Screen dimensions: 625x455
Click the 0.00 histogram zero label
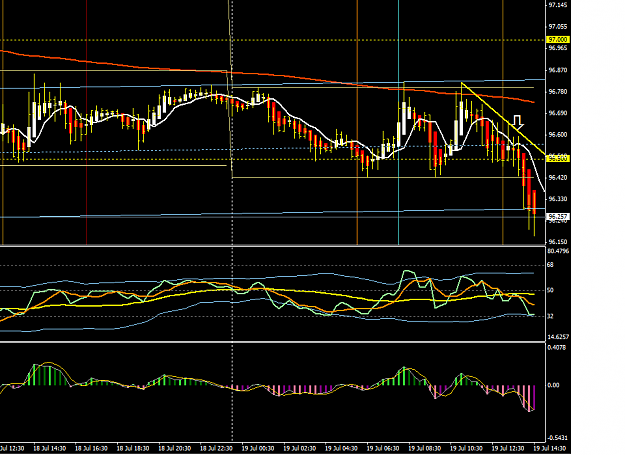coord(553,385)
